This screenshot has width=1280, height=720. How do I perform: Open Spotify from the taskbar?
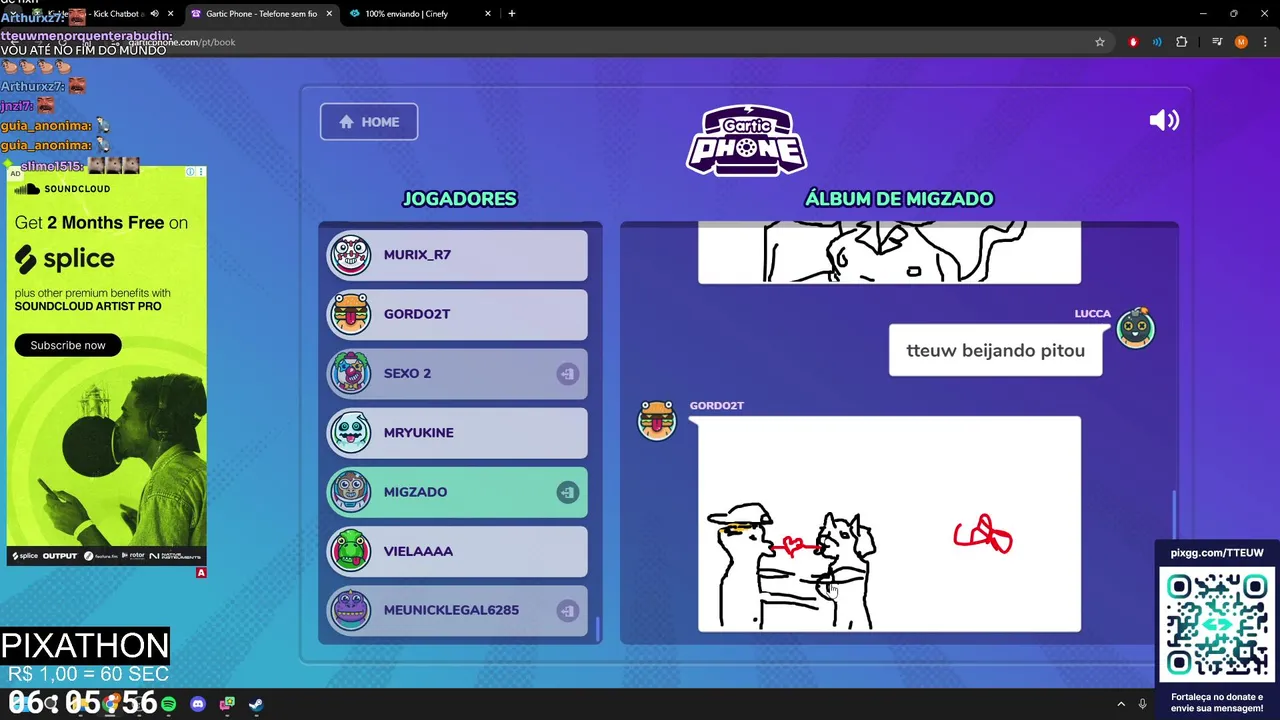coord(169,704)
